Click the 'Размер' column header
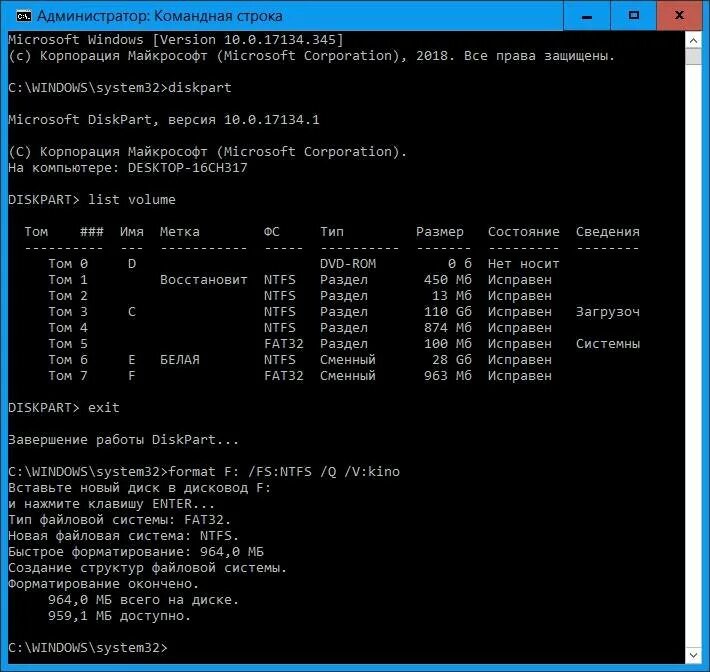 [440, 232]
